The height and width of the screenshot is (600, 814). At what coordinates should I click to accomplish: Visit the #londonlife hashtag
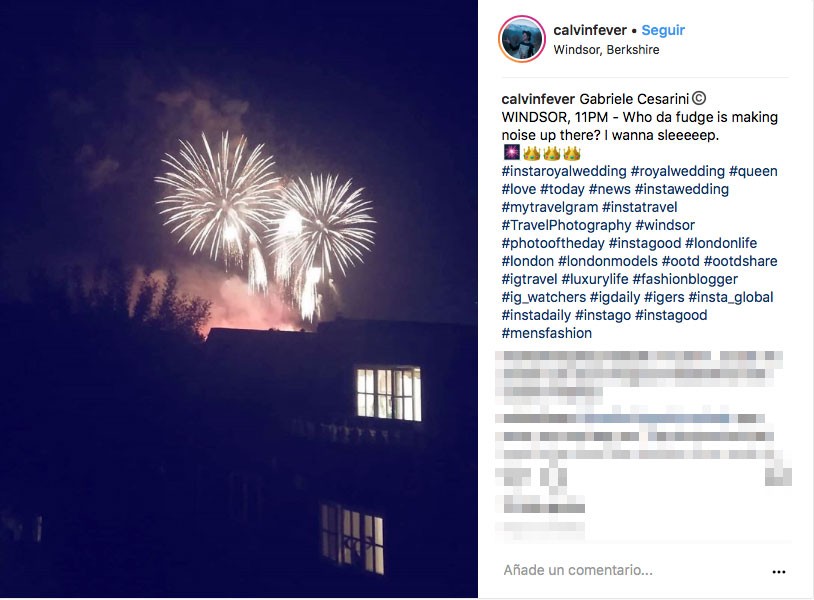[x=721, y=243]
